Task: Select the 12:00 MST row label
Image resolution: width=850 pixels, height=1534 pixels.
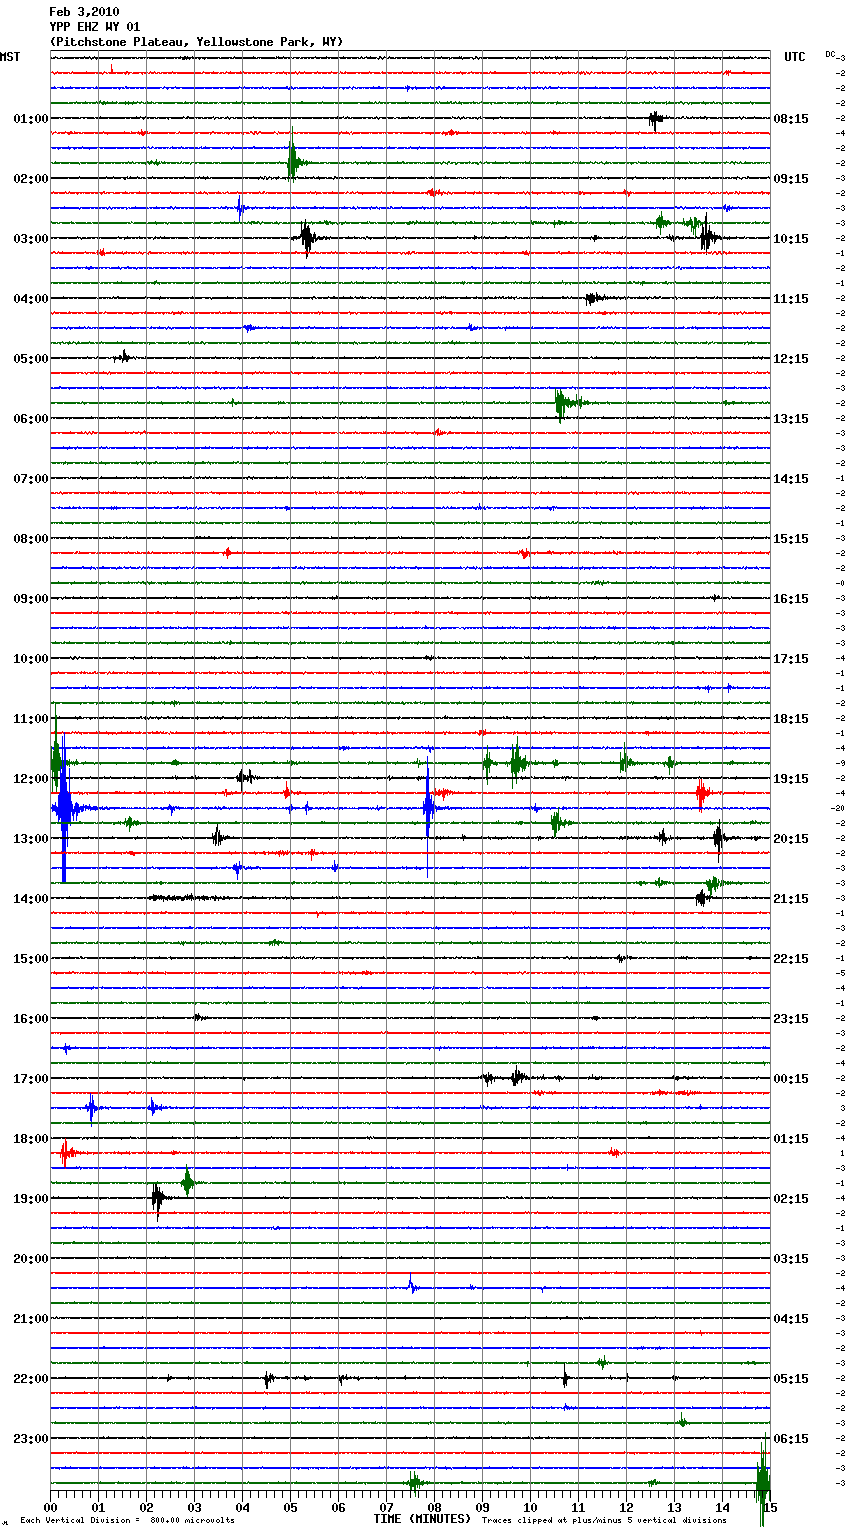Action: [31, 779]
